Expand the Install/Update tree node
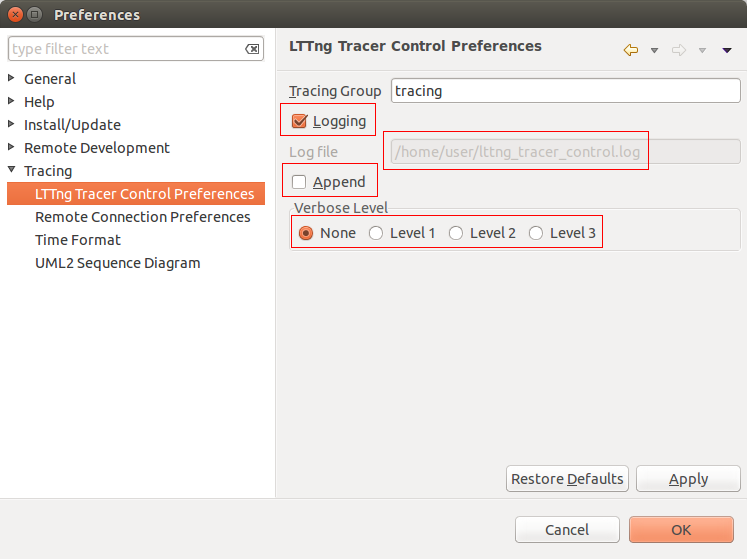This screenshot has width=747, height=559. point(12,124)
